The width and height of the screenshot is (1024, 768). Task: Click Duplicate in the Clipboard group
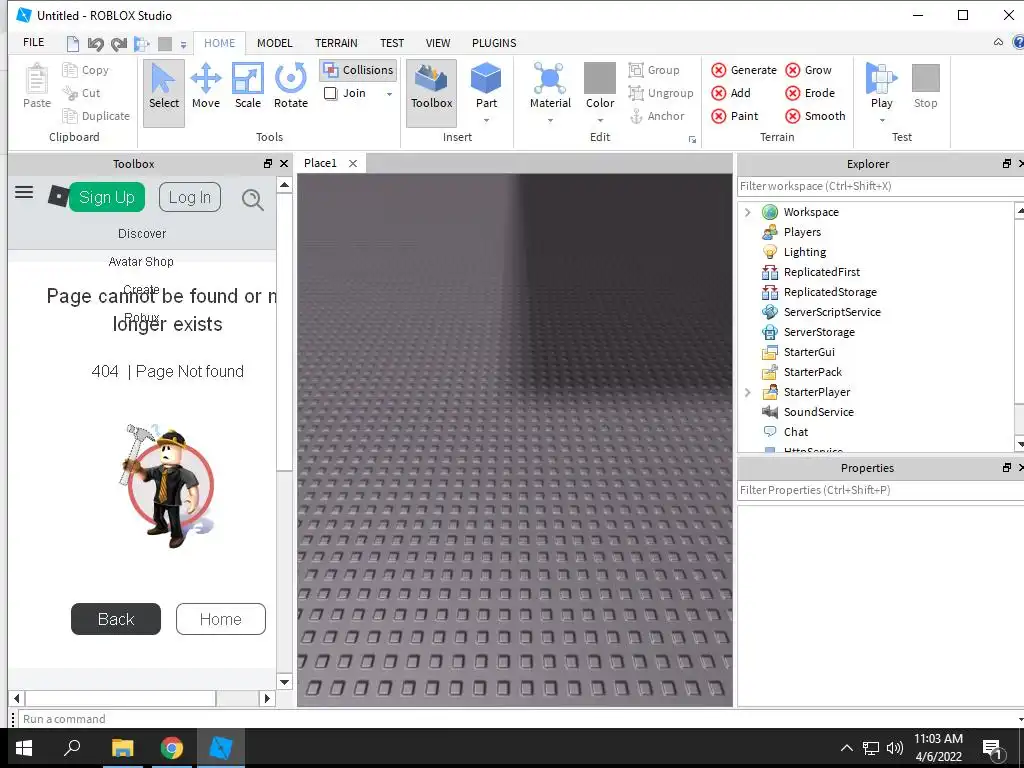[96, 116]
